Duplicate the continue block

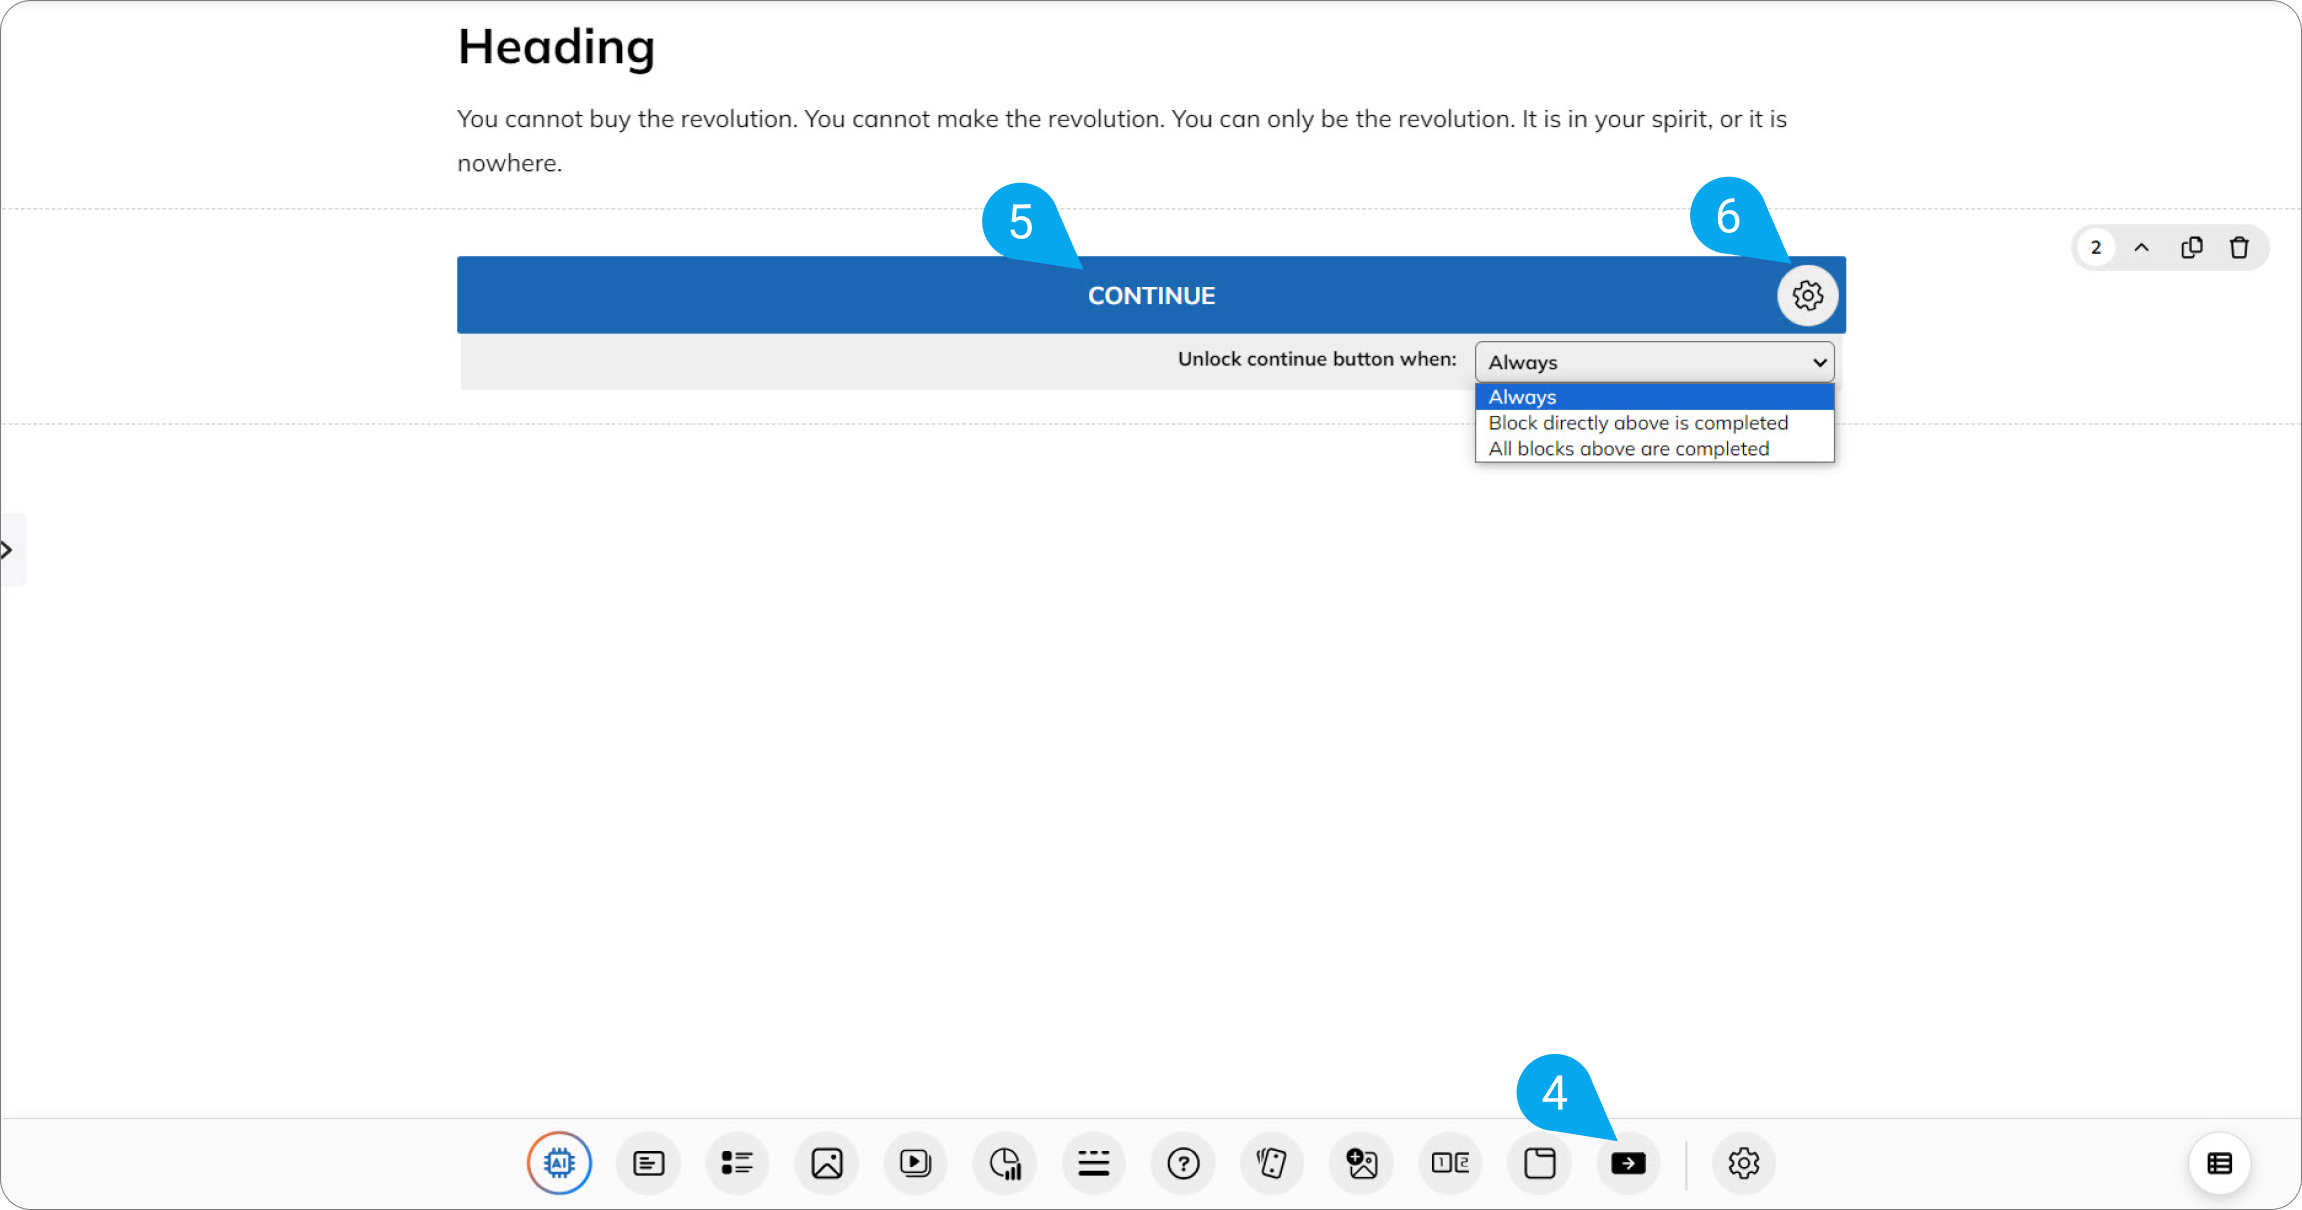click(2191, 247)
